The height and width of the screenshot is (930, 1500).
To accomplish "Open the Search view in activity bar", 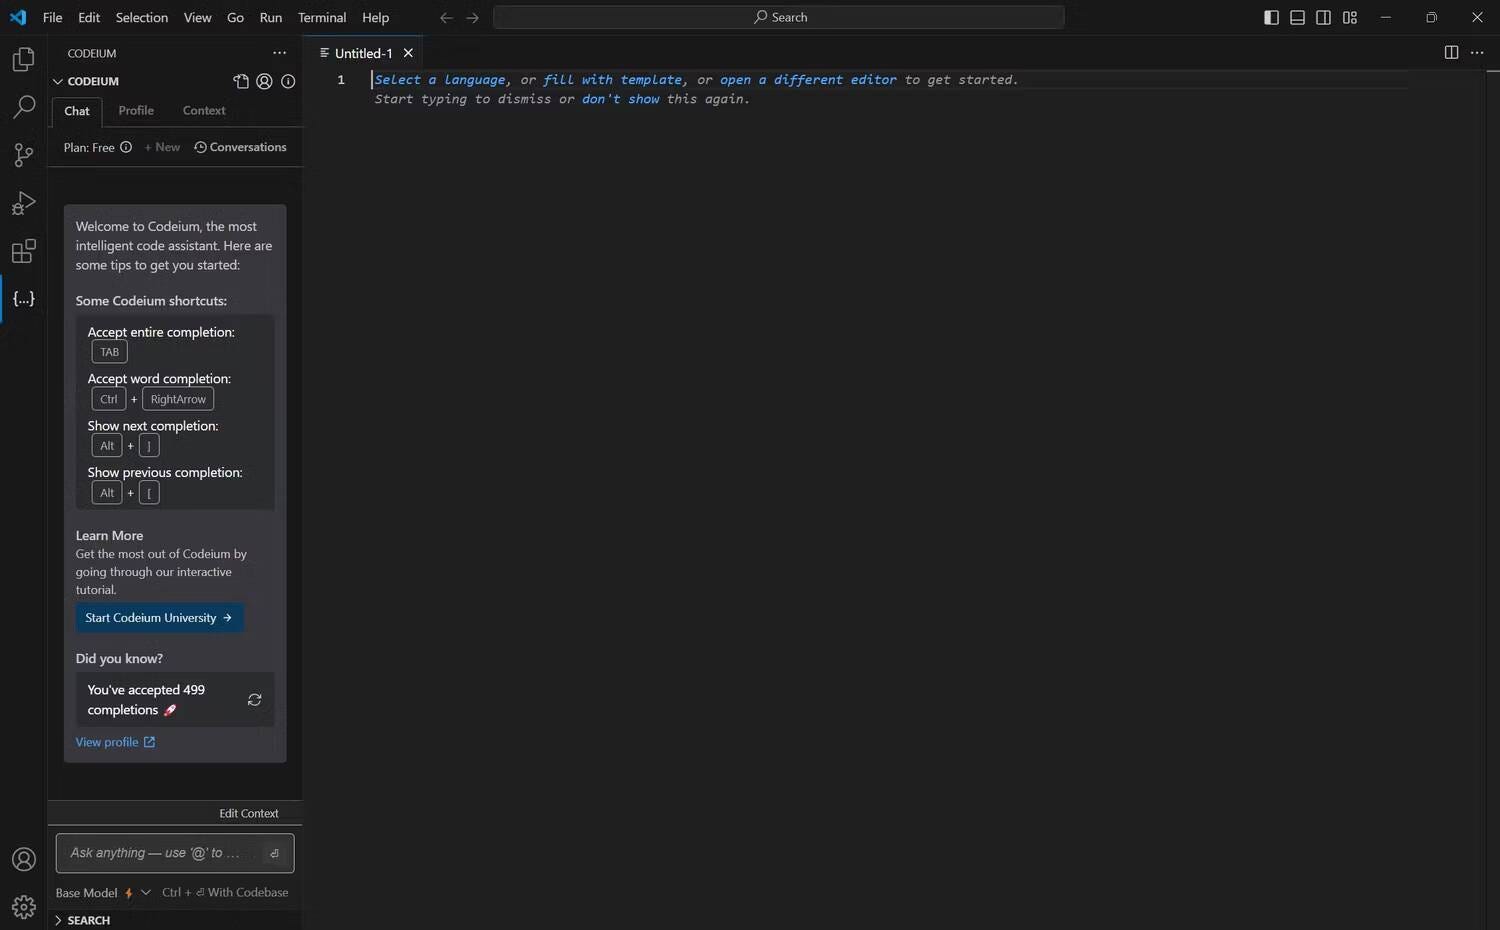I will [x=23, y=107].
